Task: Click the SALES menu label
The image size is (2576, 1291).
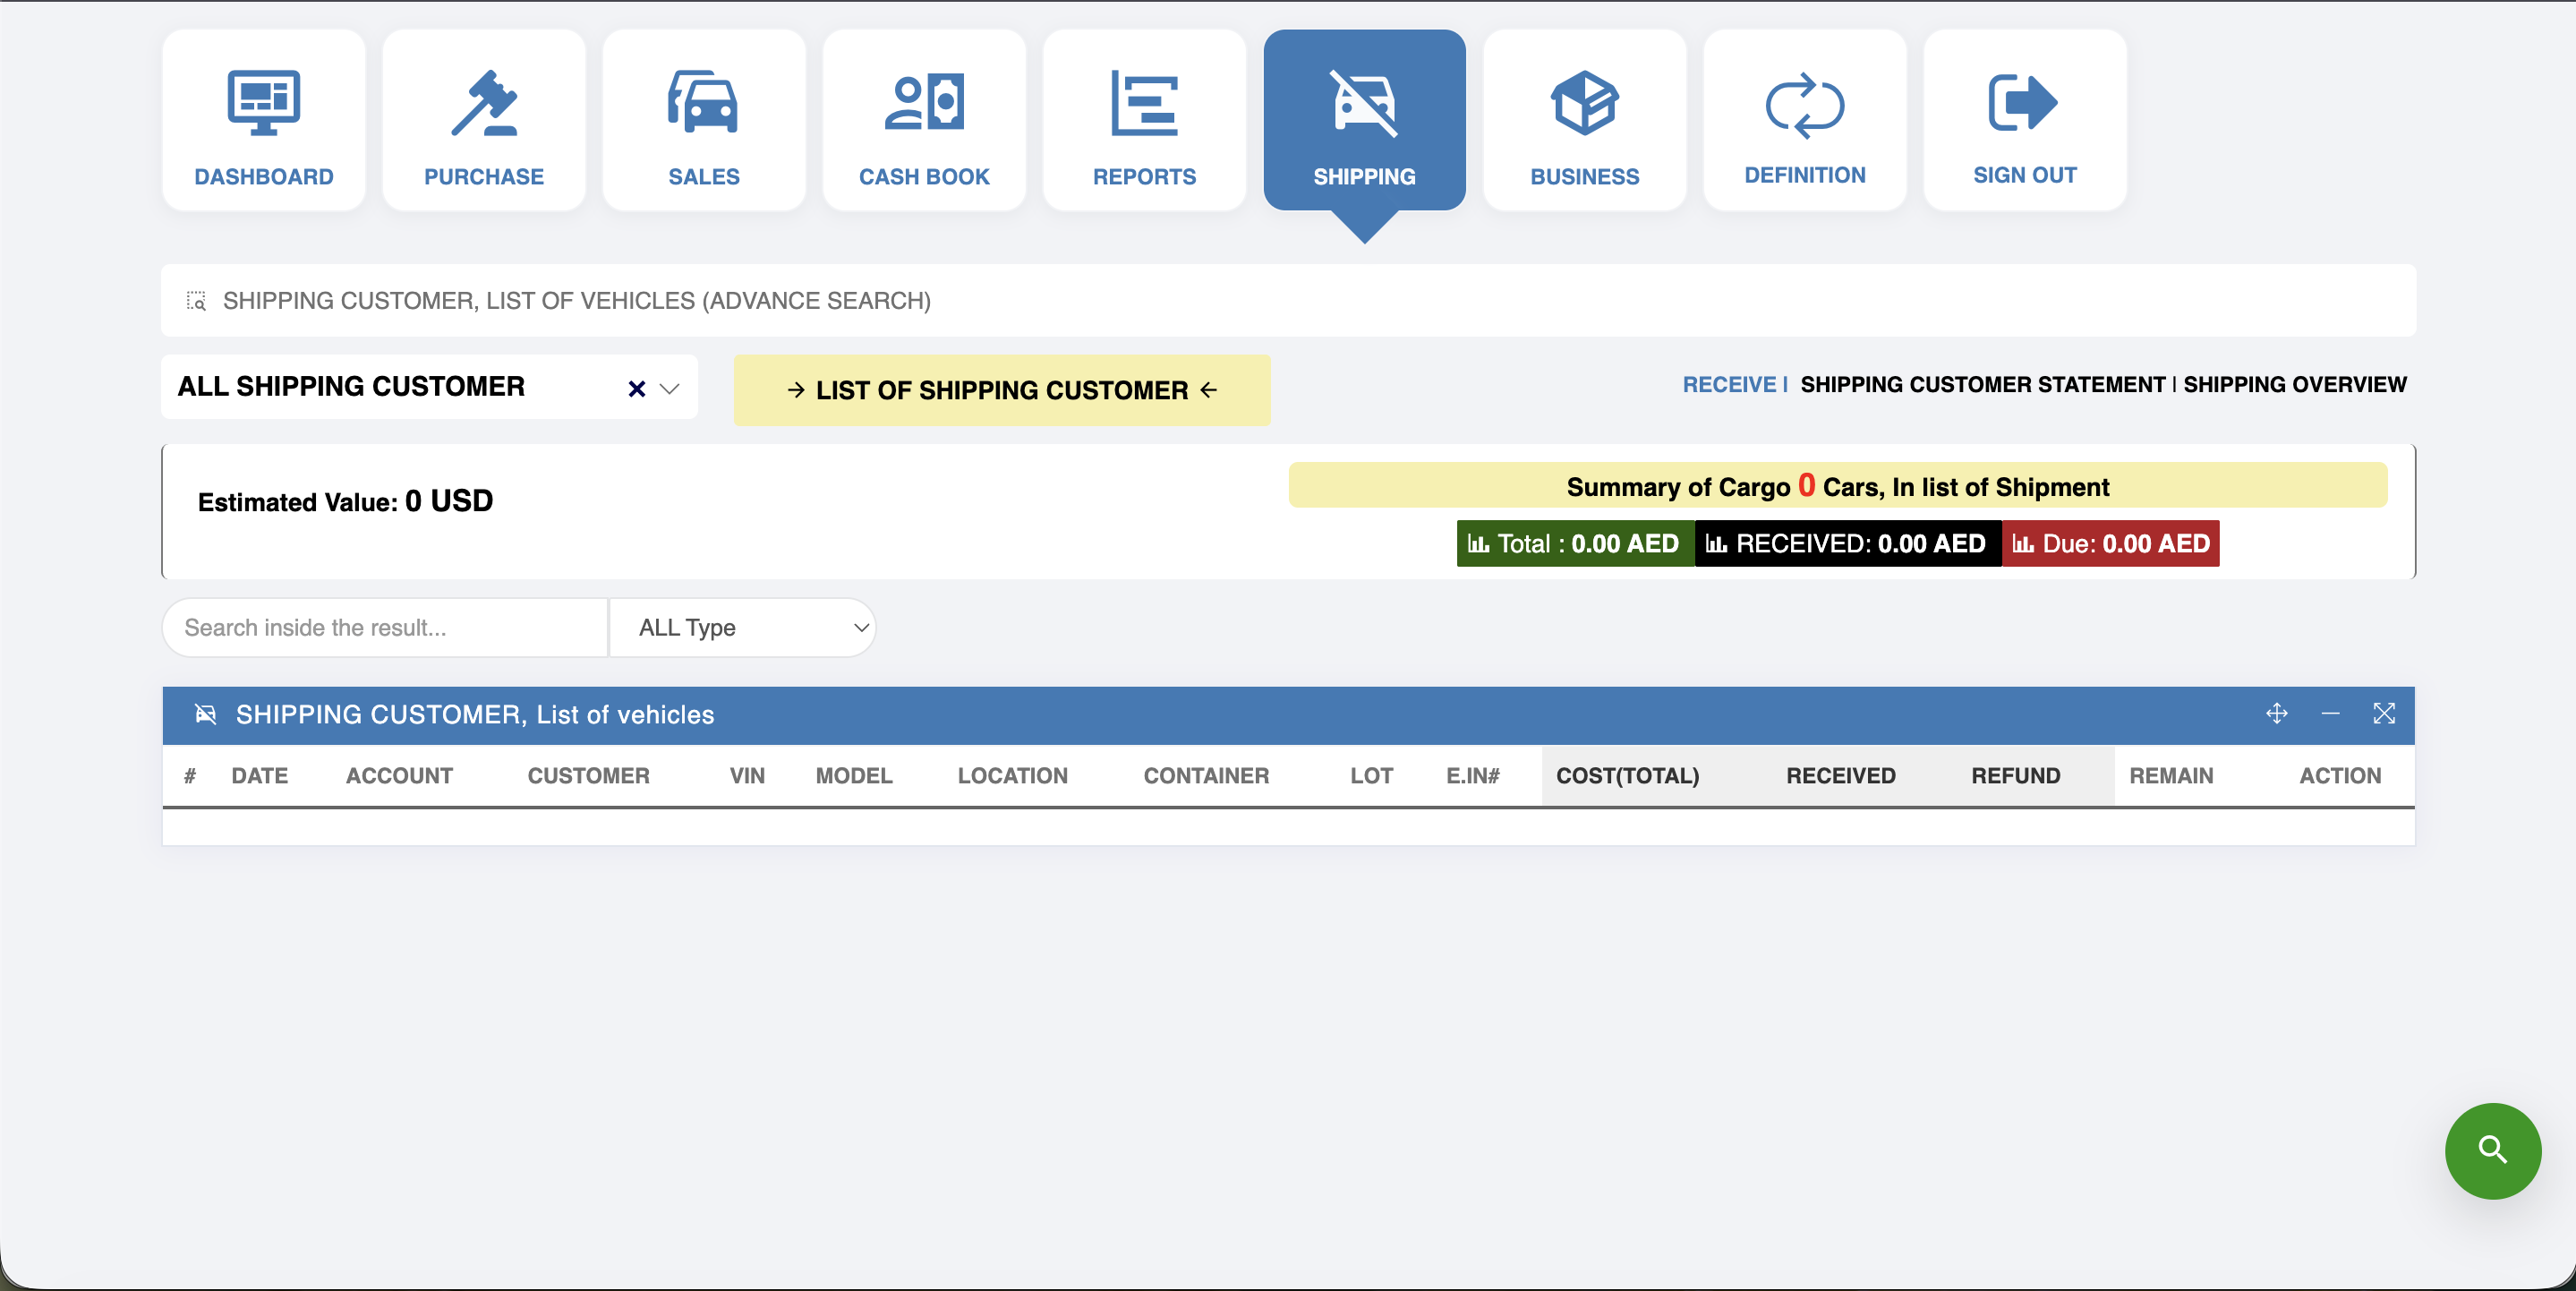Action: click(703, 177)
